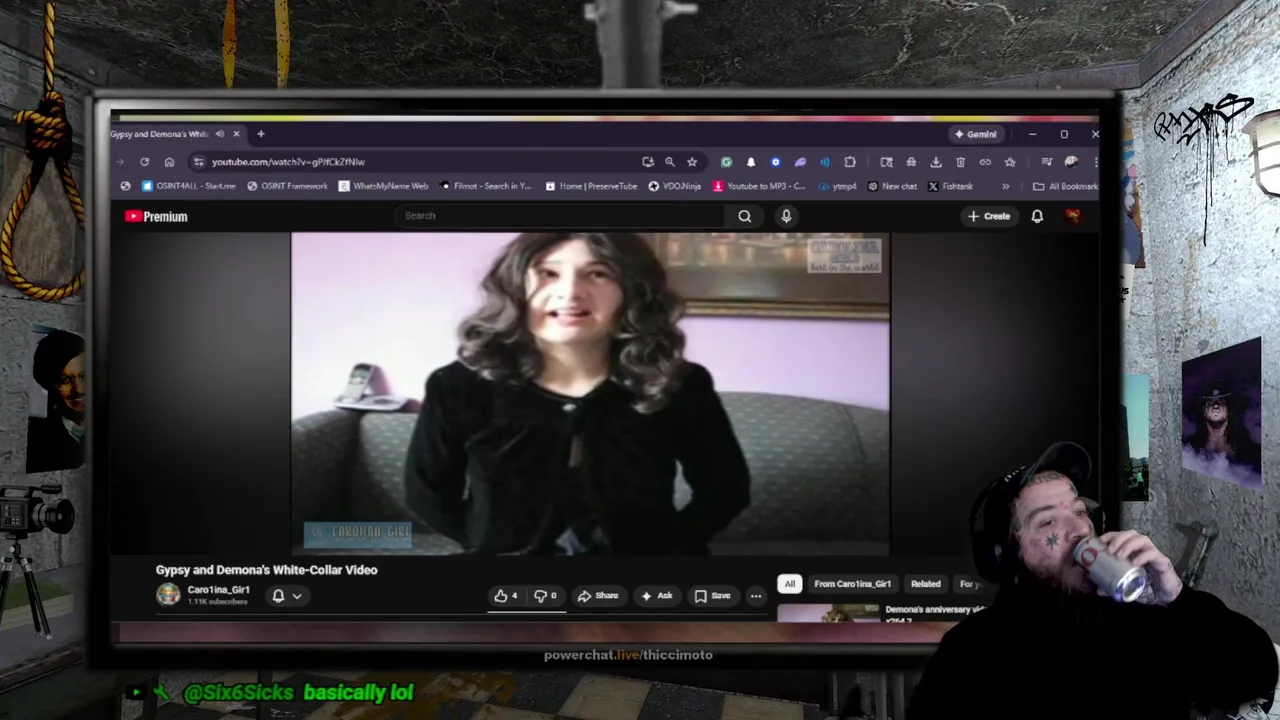The width and height of the screenshot is (1280, 720).
Task: Click the Ask button under video
Action: click(656, 596)
